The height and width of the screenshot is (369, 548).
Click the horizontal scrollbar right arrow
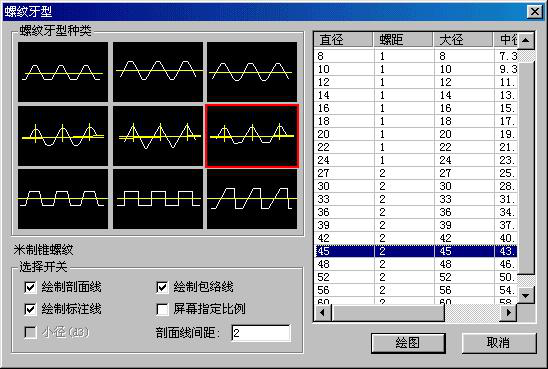coord(508,312)
